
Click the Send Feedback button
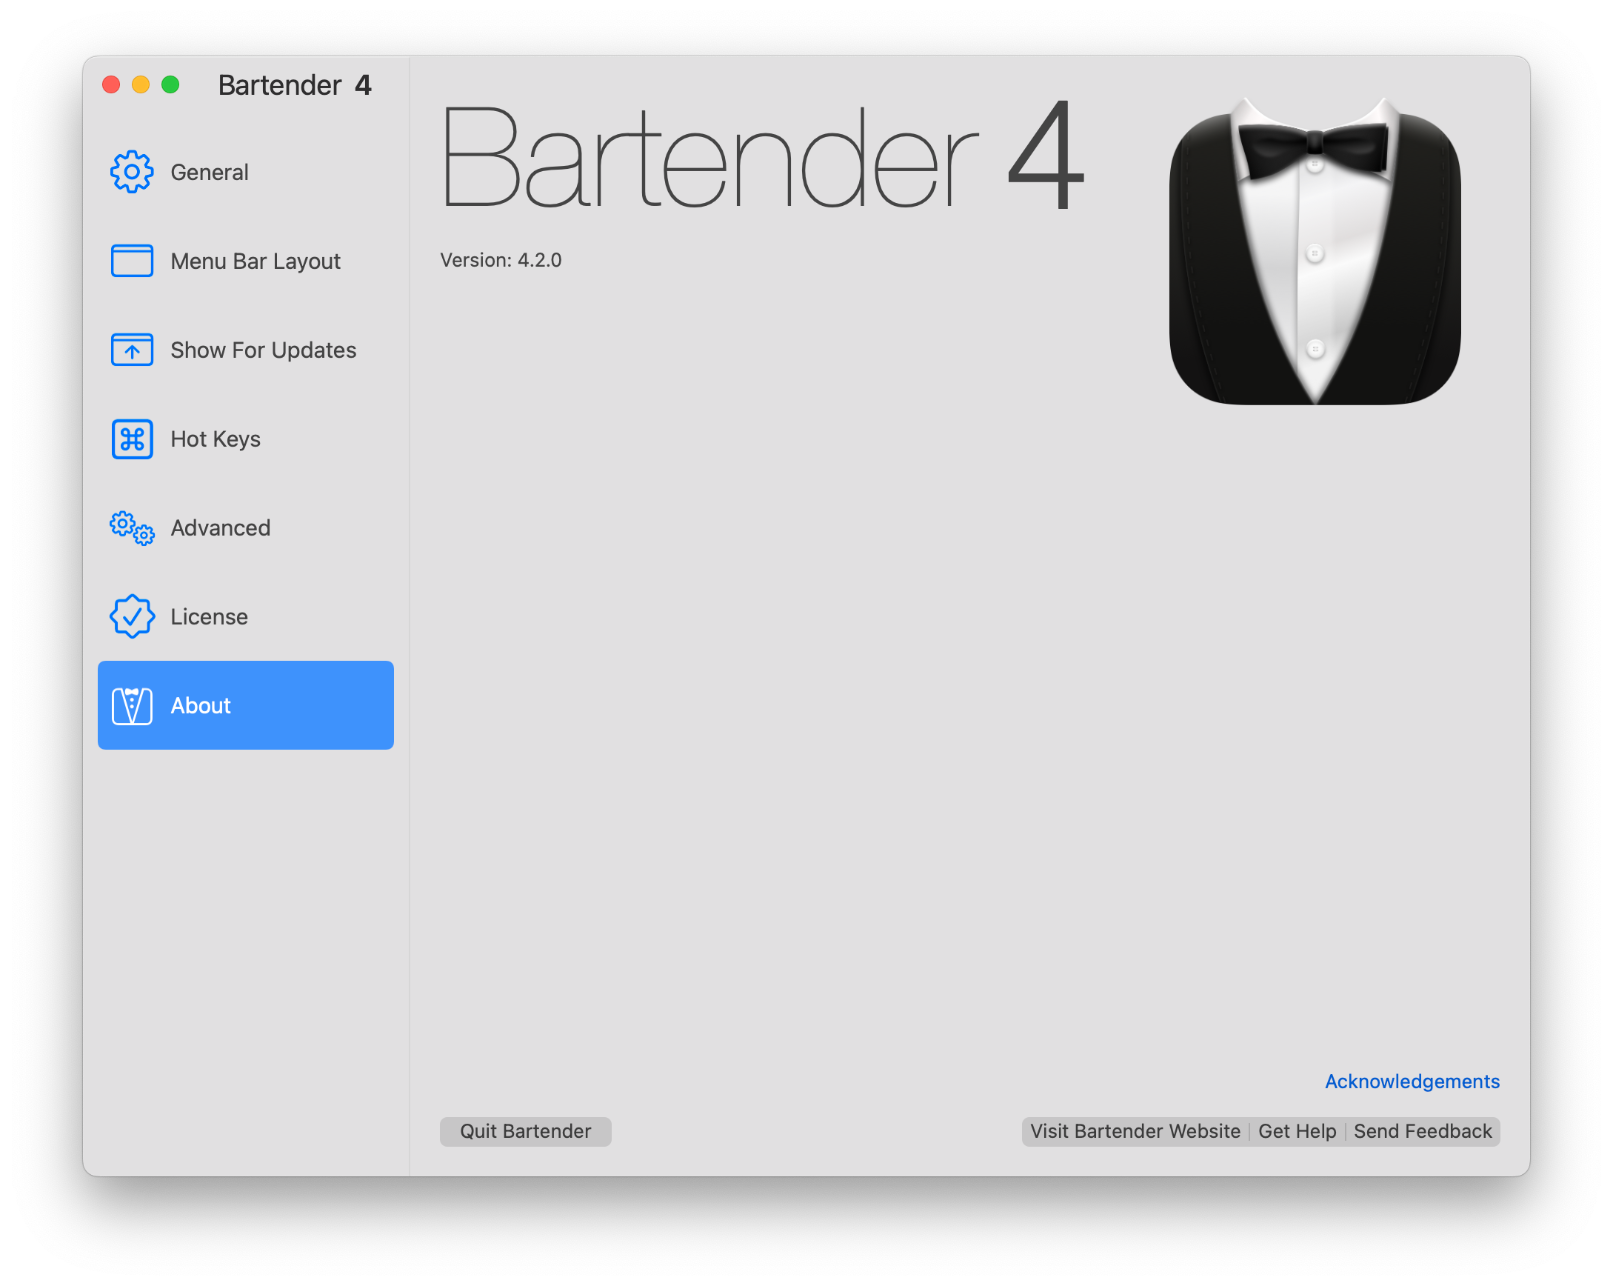(1422, 1131)
